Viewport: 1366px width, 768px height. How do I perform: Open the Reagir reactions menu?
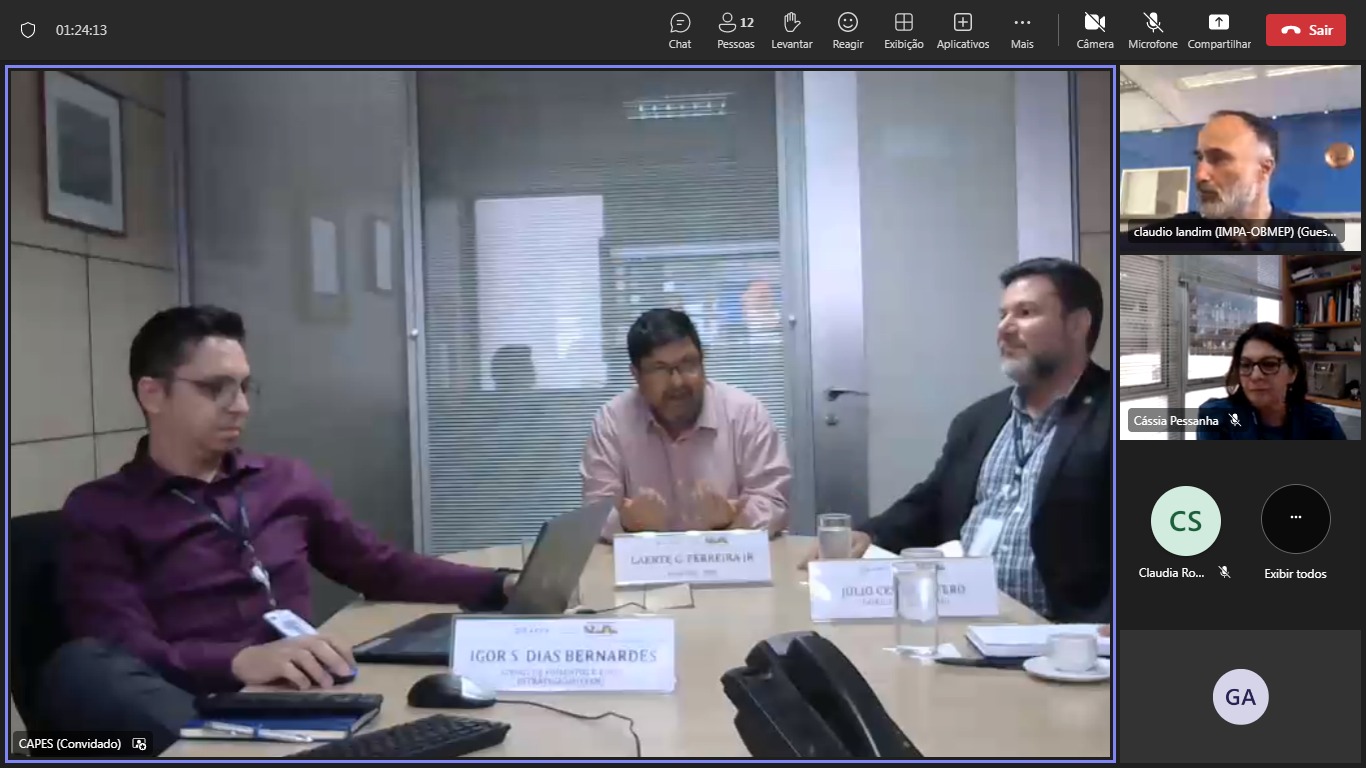(x=848, y=30)
